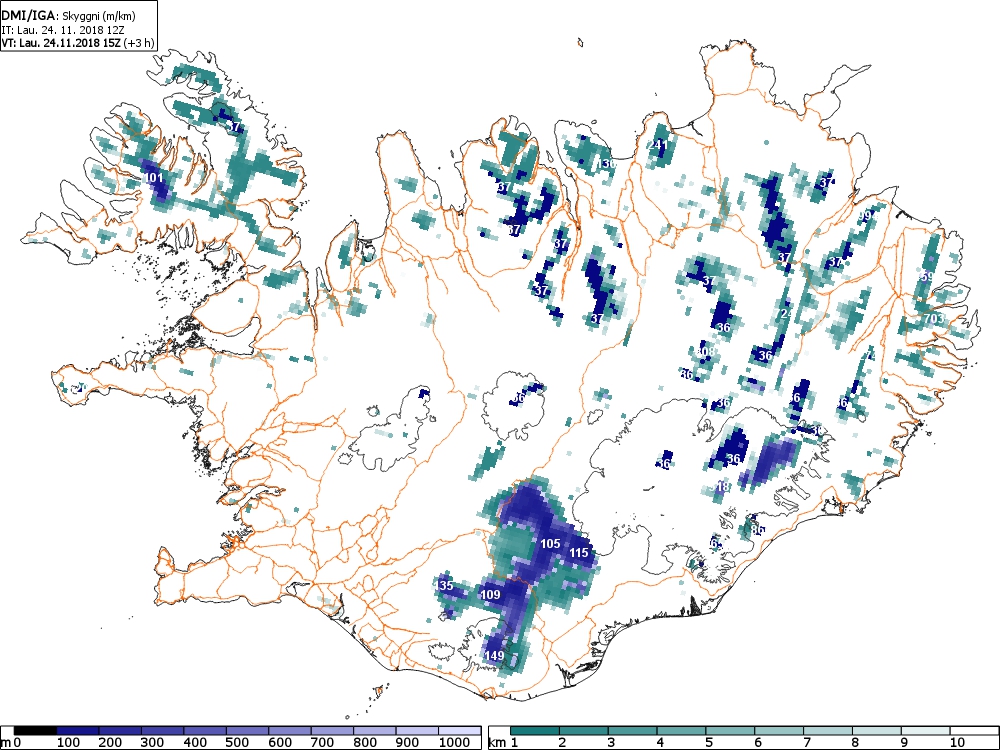Click the '703' visibility value in the east
Viewport: 1000px width, 750px height.
point(934,318)
